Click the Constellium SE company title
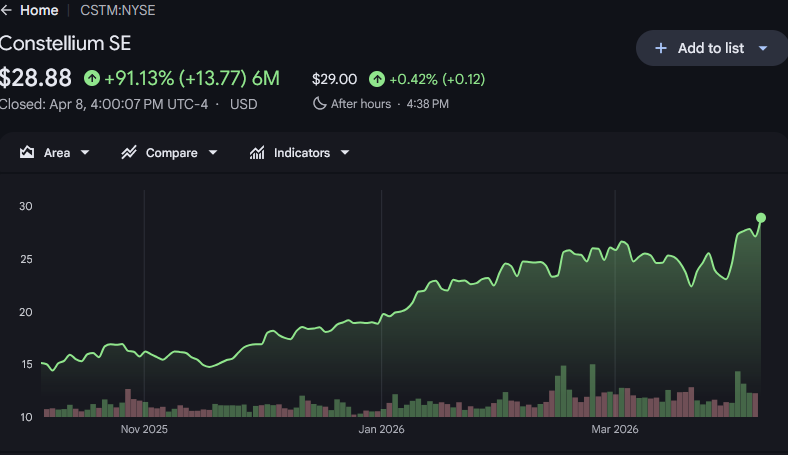The image size is (788, 455). coord(65,43)
